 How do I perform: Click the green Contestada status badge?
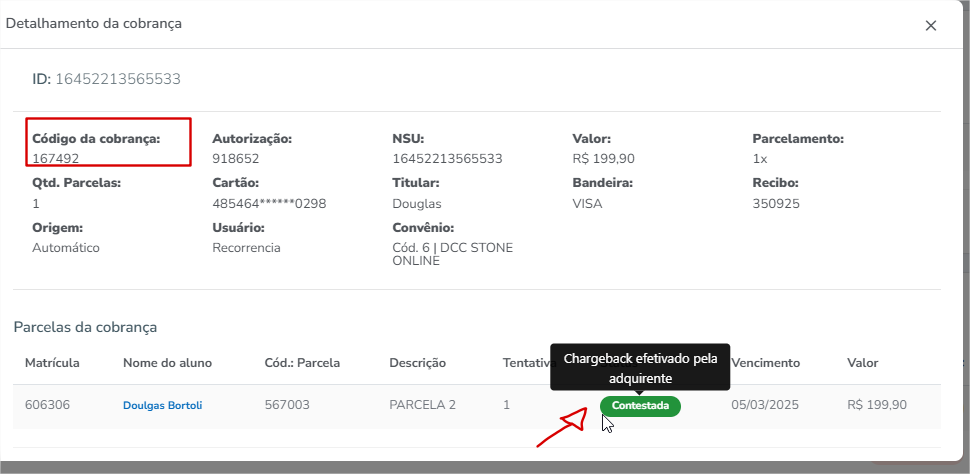[x=640, y=406]
